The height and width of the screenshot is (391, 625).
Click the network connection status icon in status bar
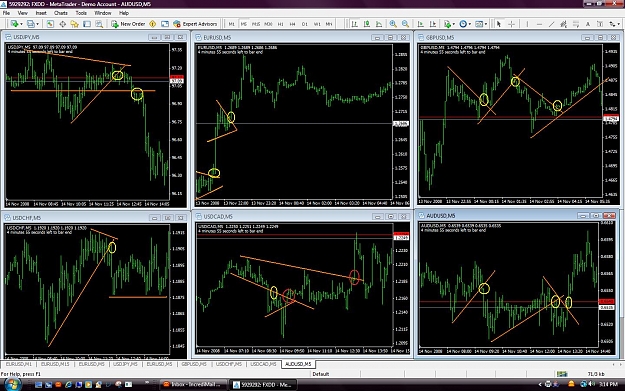[562, 374]
